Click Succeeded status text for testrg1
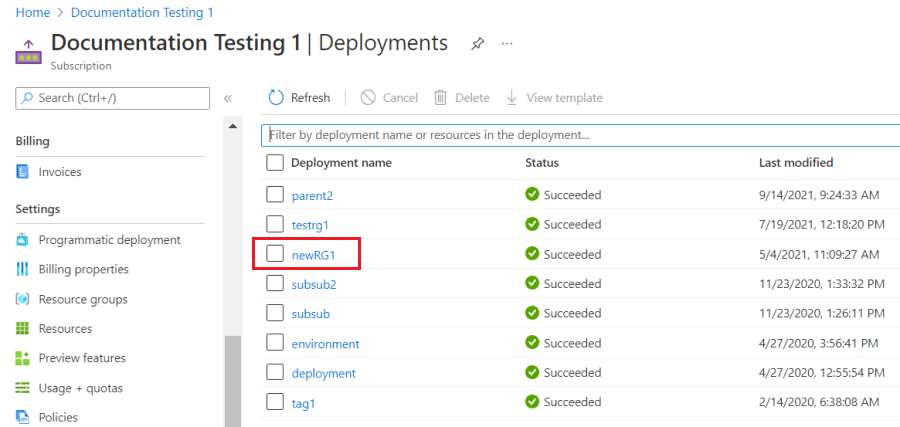 (x=572, y=225)
